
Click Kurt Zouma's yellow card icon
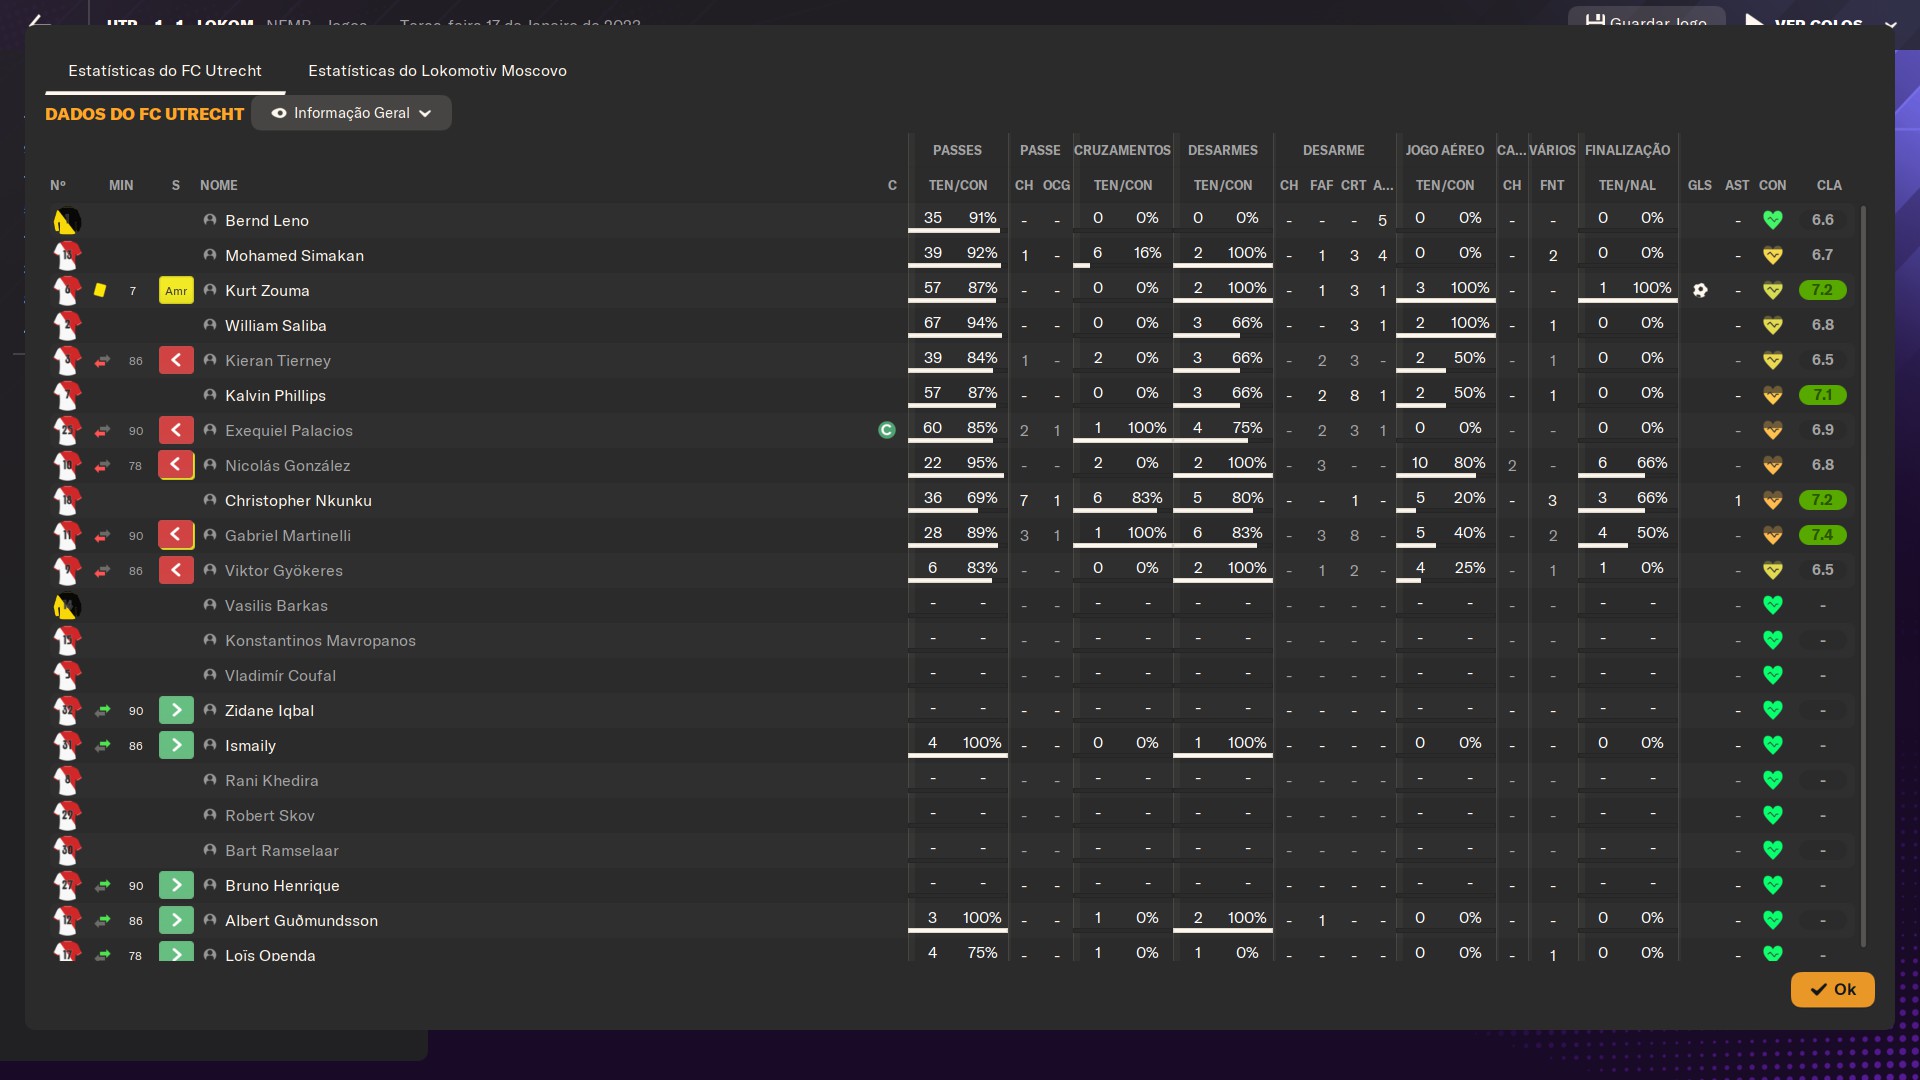(100, 290)
